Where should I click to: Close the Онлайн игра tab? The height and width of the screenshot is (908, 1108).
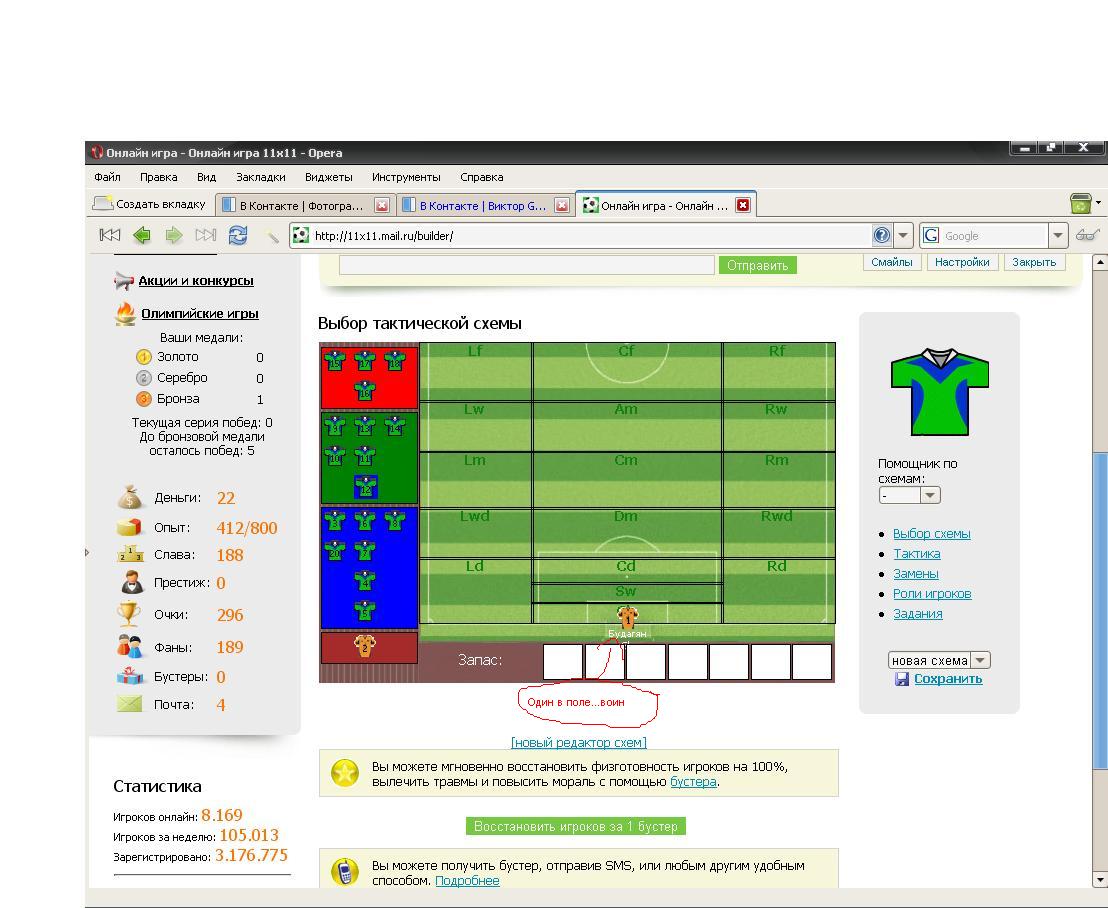tap(742, 205)
